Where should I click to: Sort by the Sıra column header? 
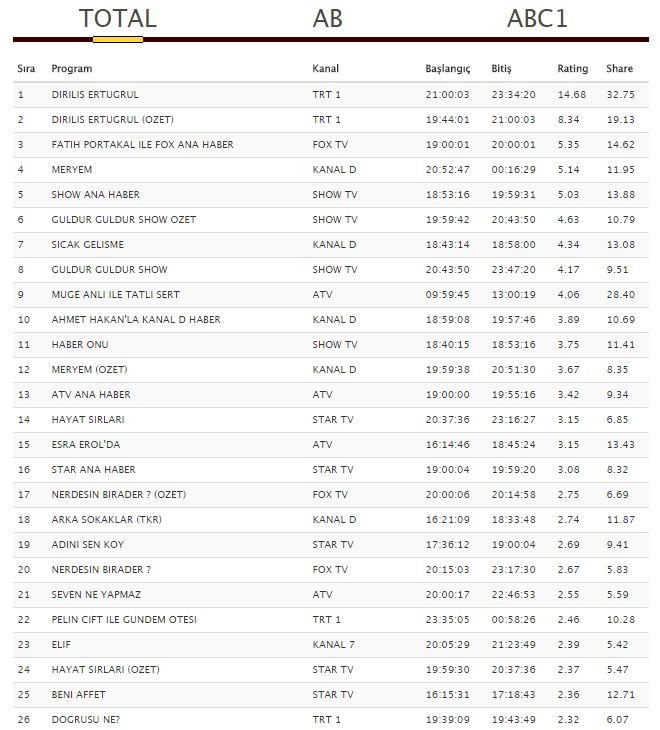click(26, 69)
